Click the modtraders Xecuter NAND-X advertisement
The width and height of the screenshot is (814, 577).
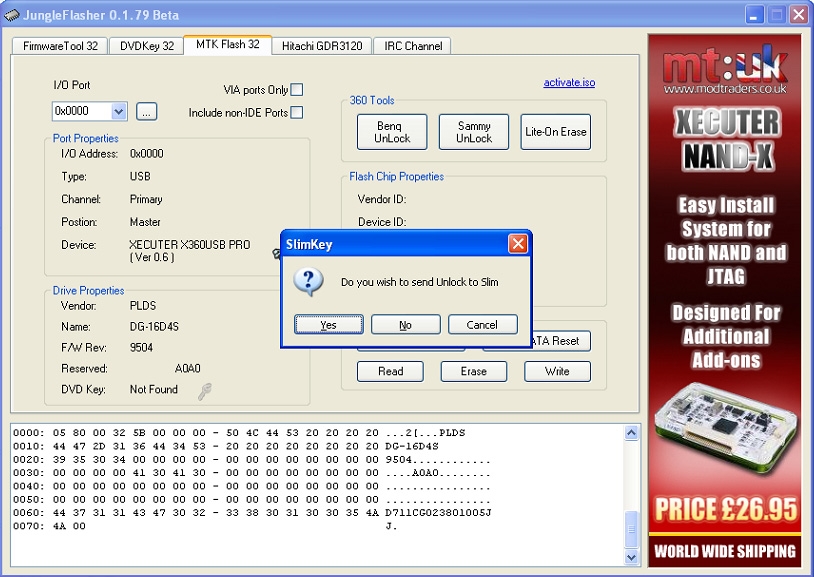click(725, 301)
